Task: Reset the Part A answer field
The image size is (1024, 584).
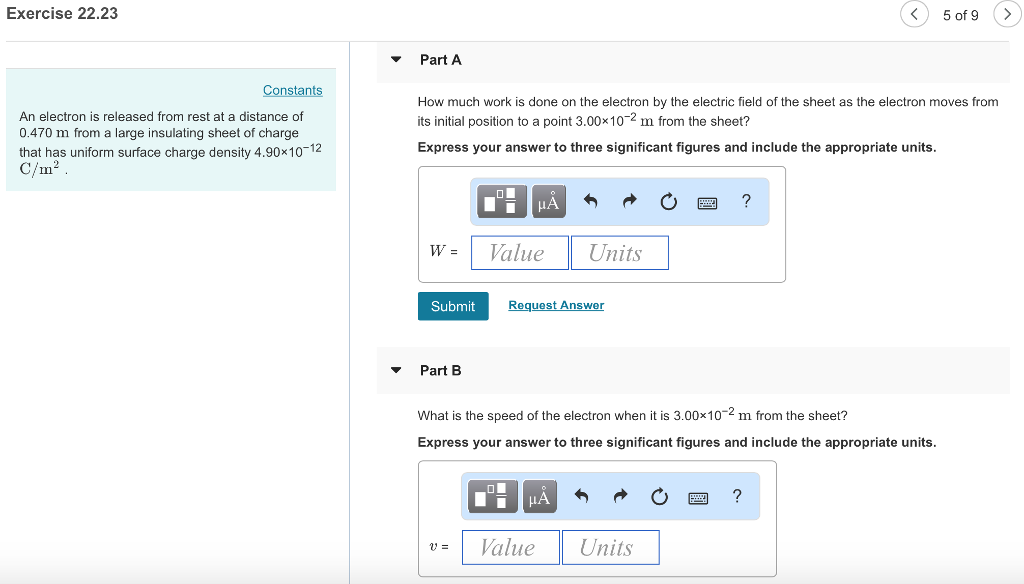Action: [668, 201]
